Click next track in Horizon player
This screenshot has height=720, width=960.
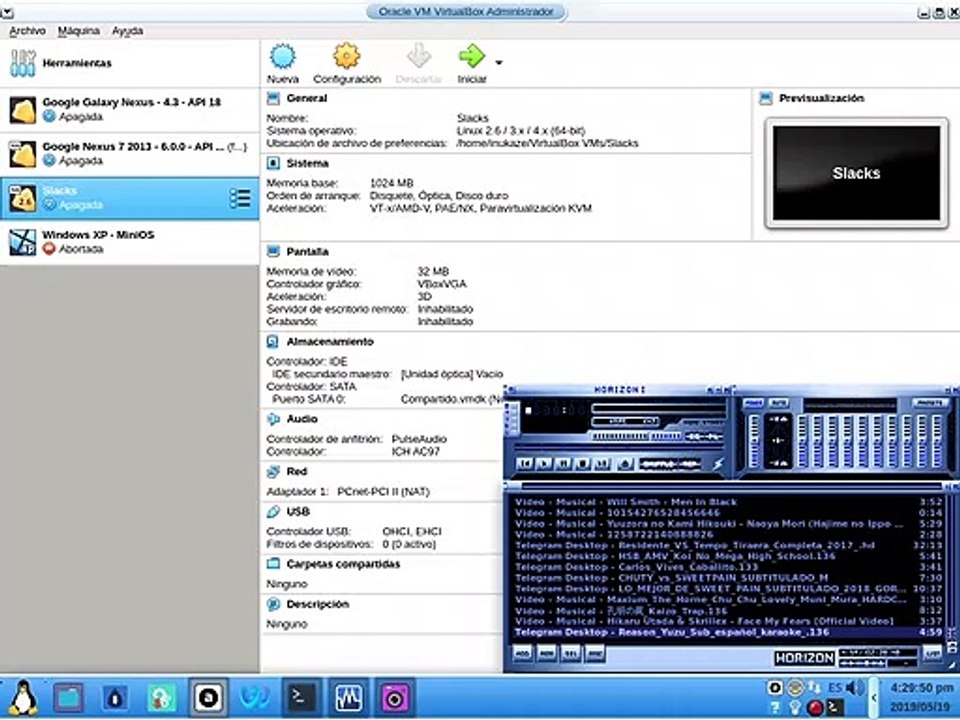(x=602, y=464)
